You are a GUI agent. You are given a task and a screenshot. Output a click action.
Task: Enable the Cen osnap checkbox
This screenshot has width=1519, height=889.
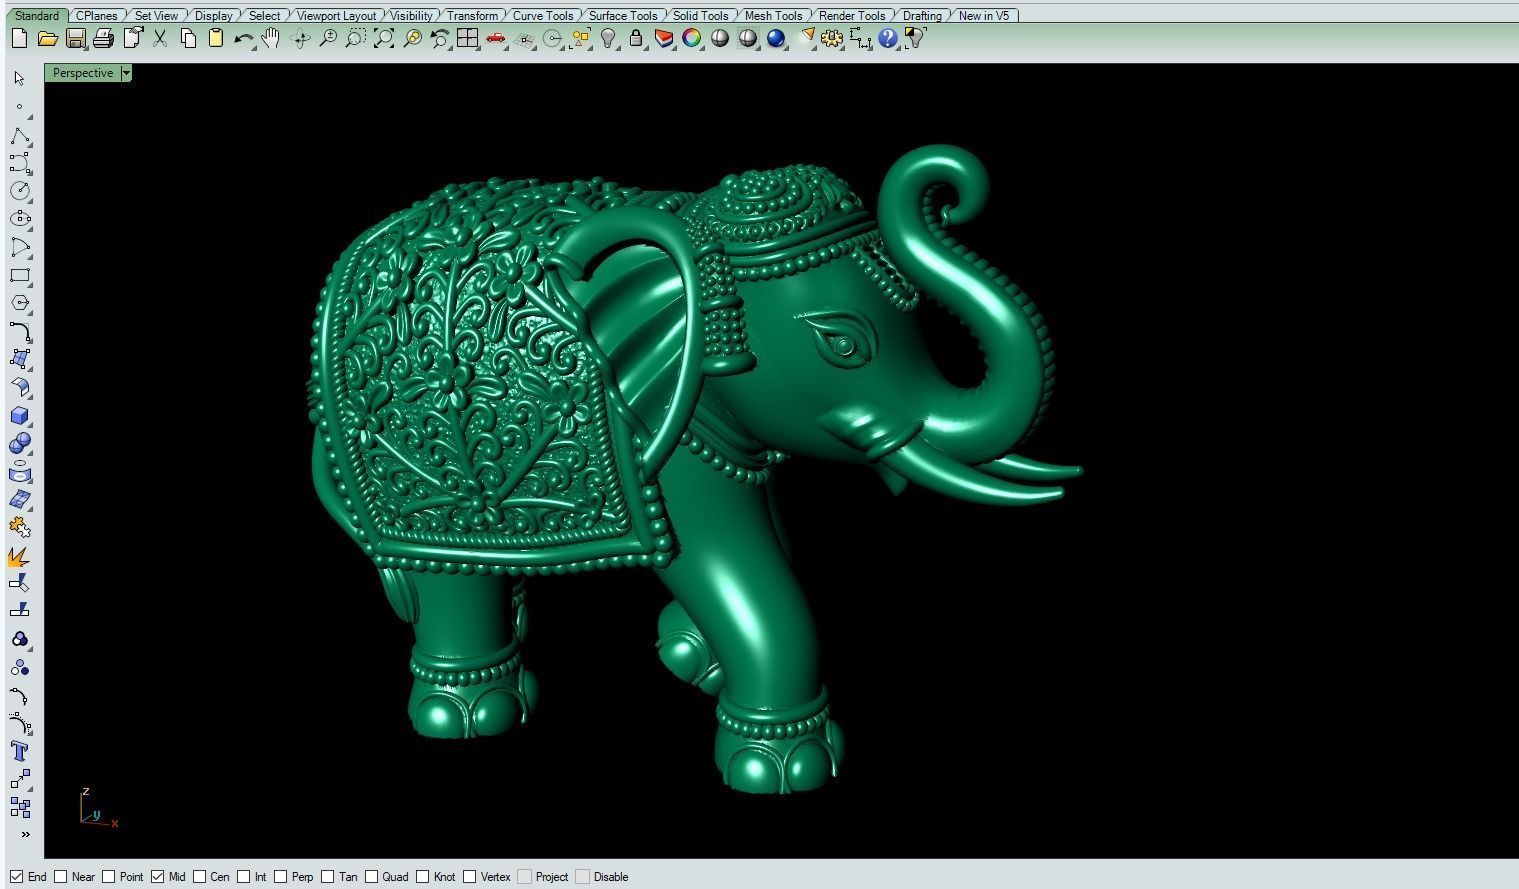199,877
